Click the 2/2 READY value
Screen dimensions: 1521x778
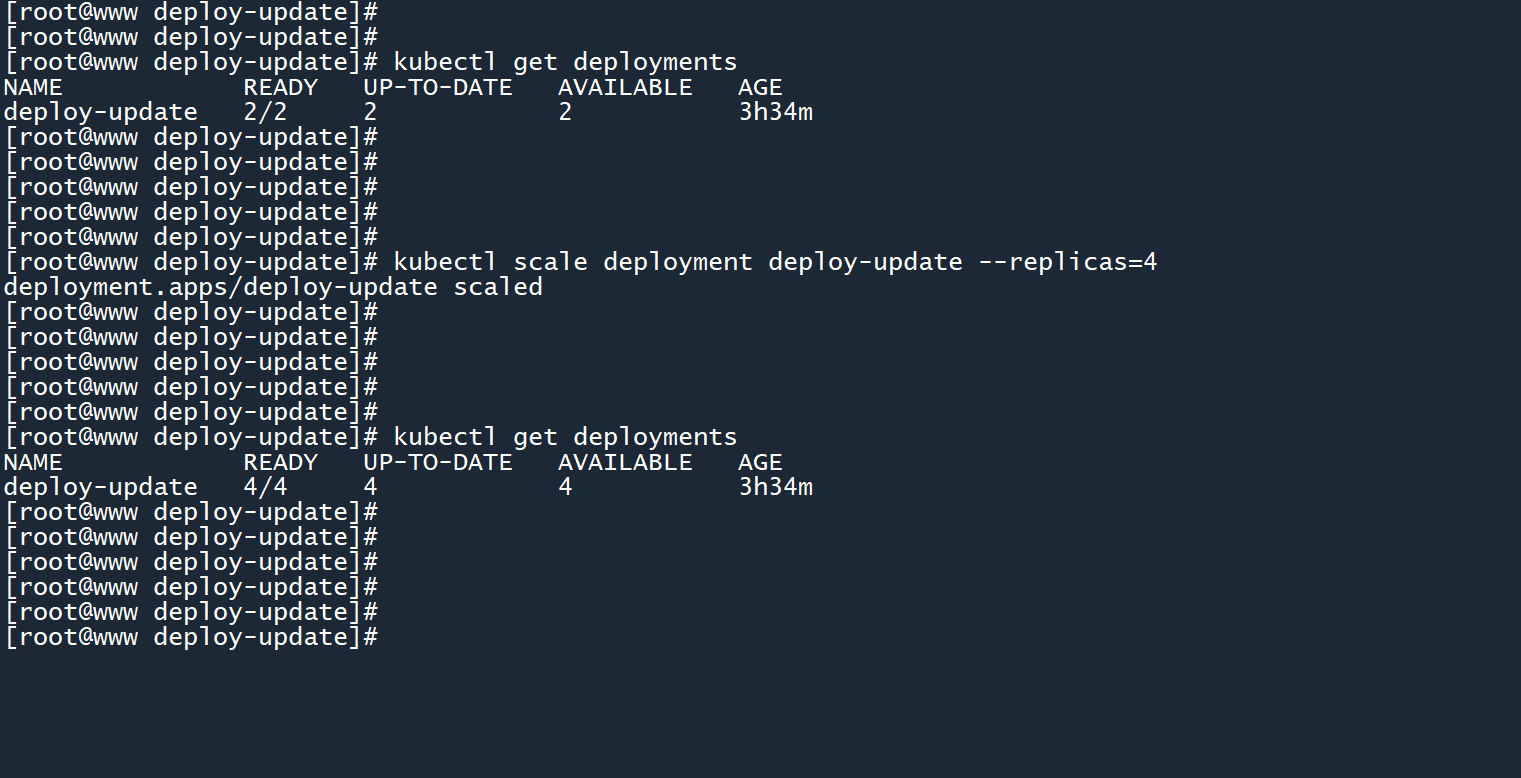(265, 112)
